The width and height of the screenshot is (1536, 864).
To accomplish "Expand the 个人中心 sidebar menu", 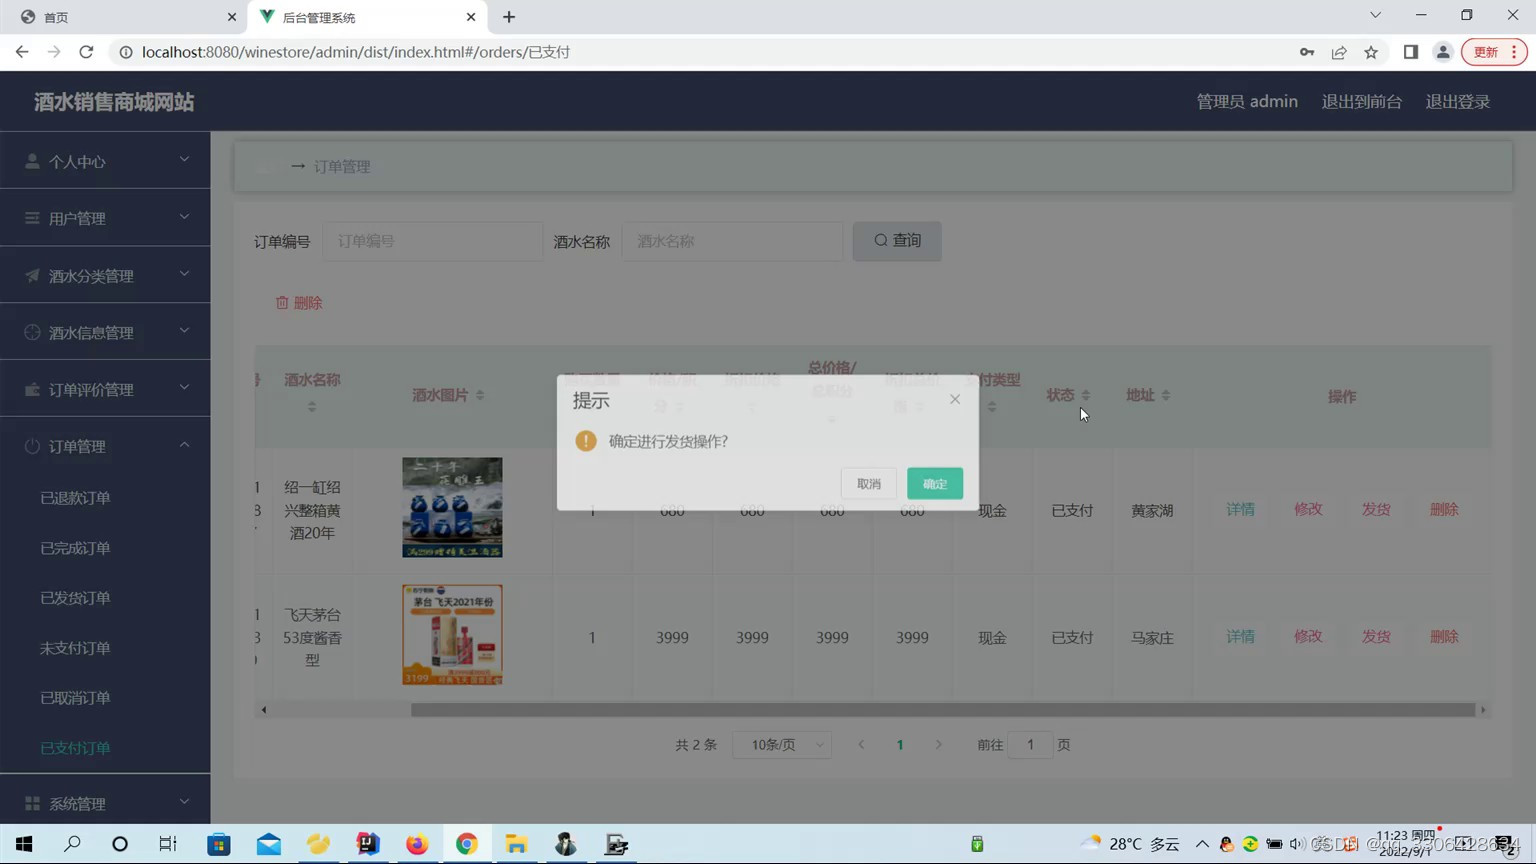I will tap(105, 161).
